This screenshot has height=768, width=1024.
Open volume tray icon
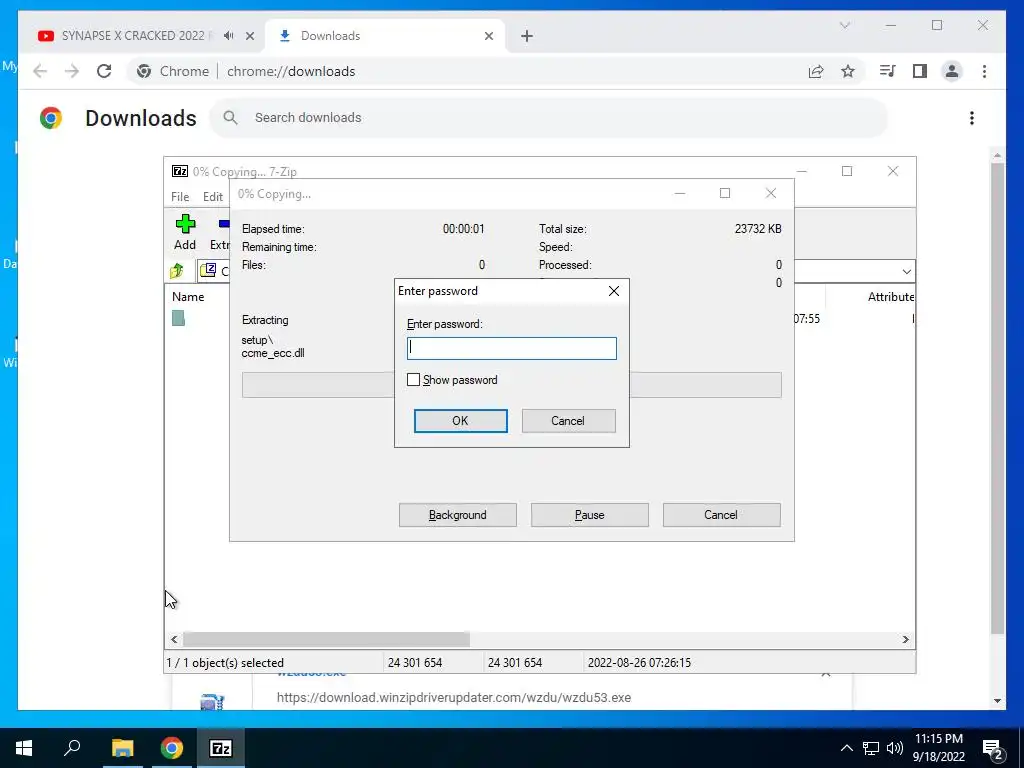[x=895, y=748]
